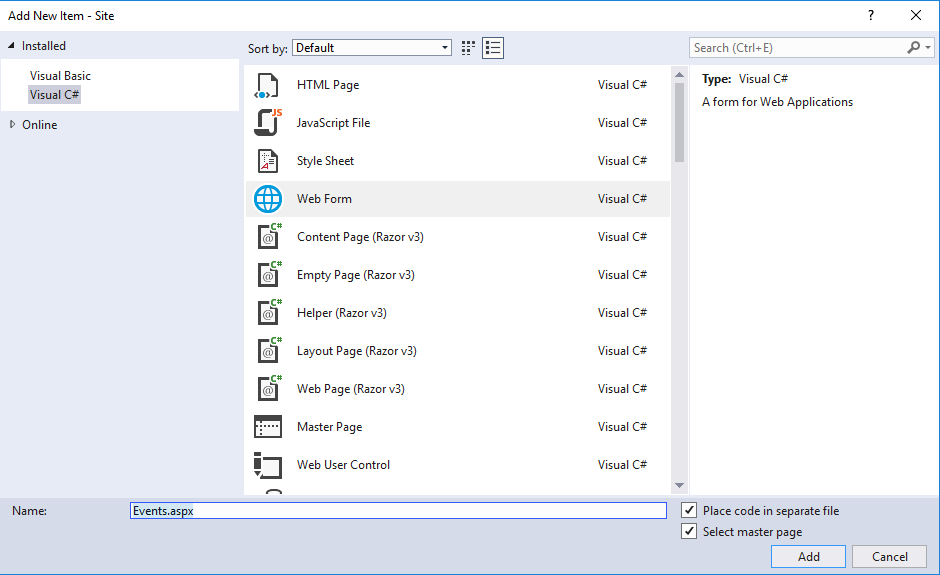Switch to small icons view

tap(469, 48)
